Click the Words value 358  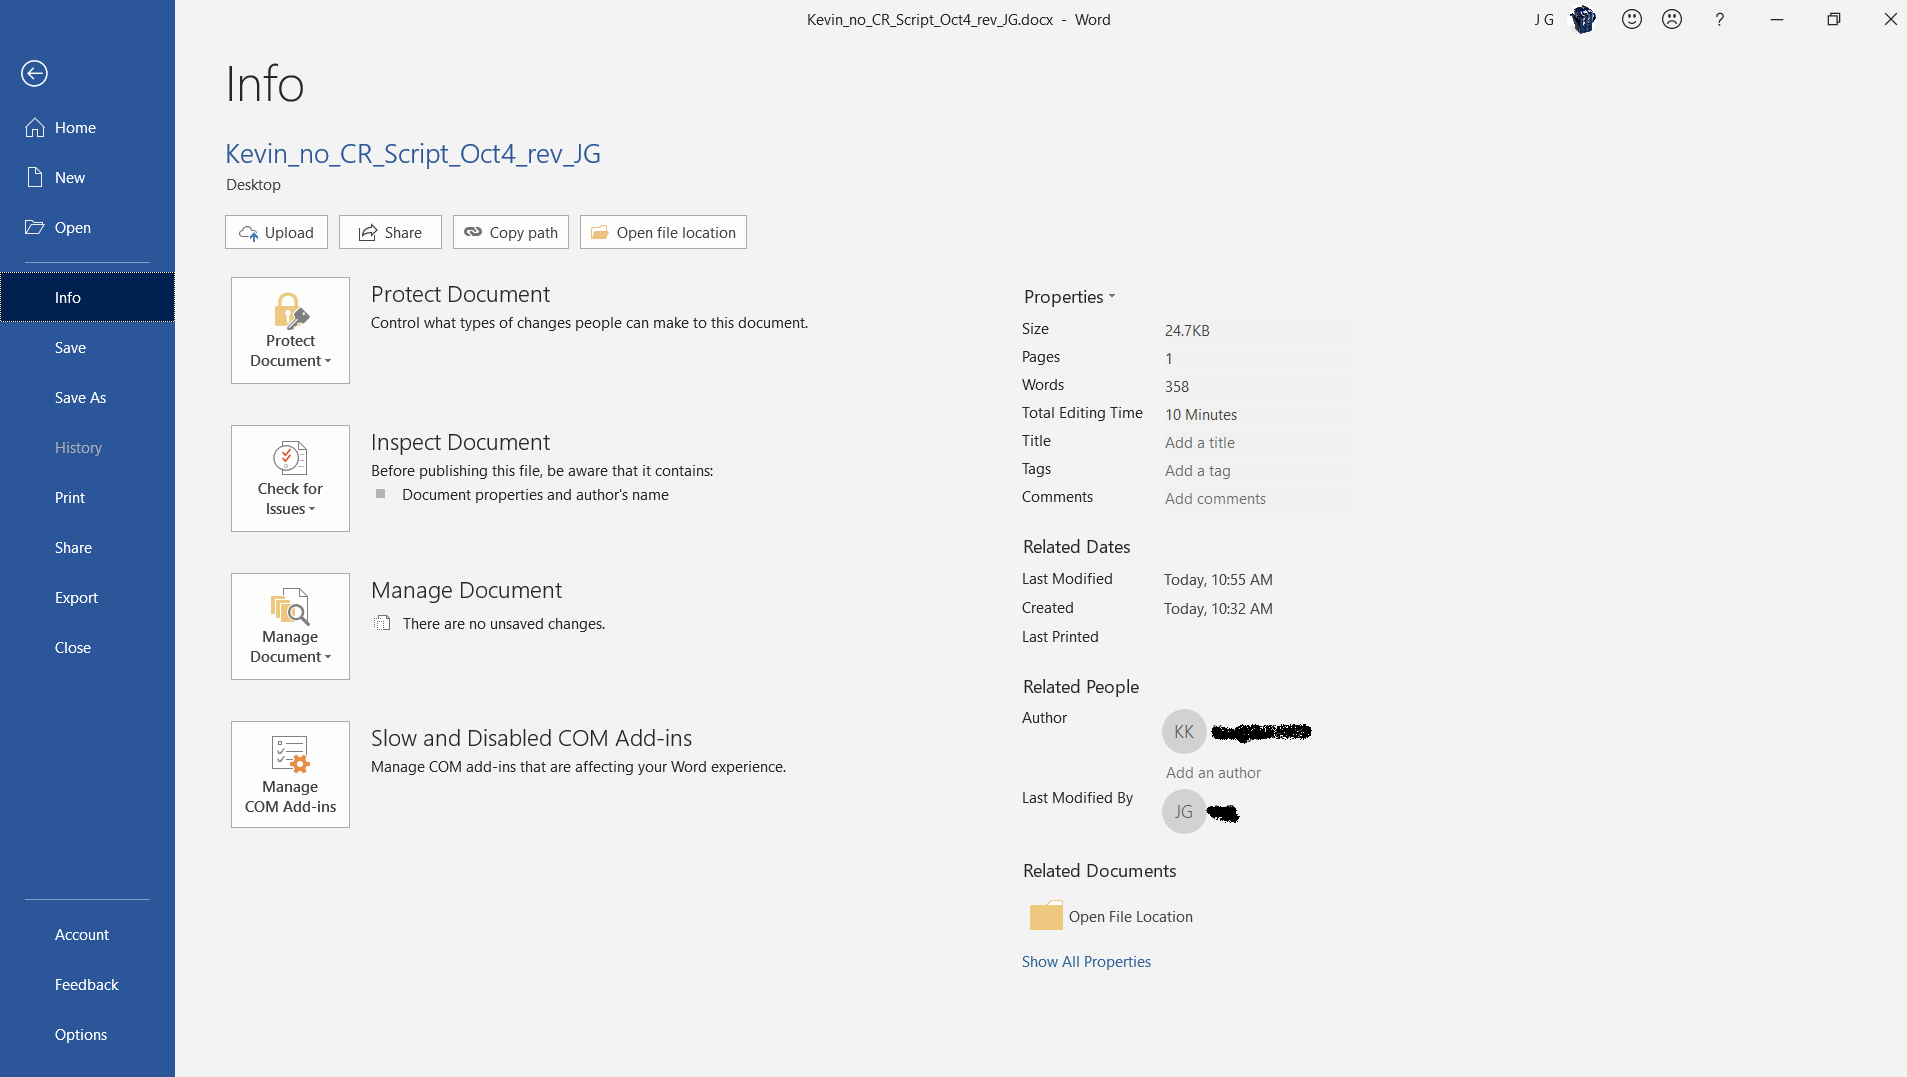click(1177, 387)
